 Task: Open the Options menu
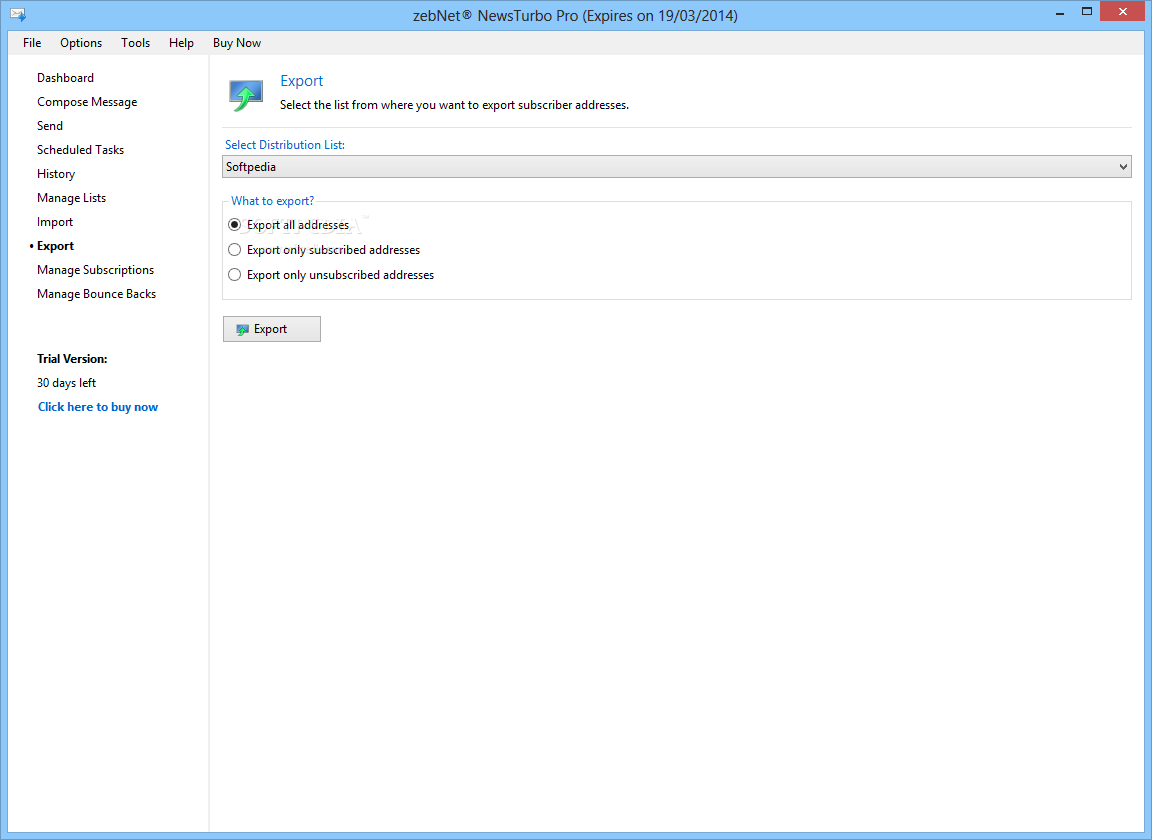pos(81,43)
